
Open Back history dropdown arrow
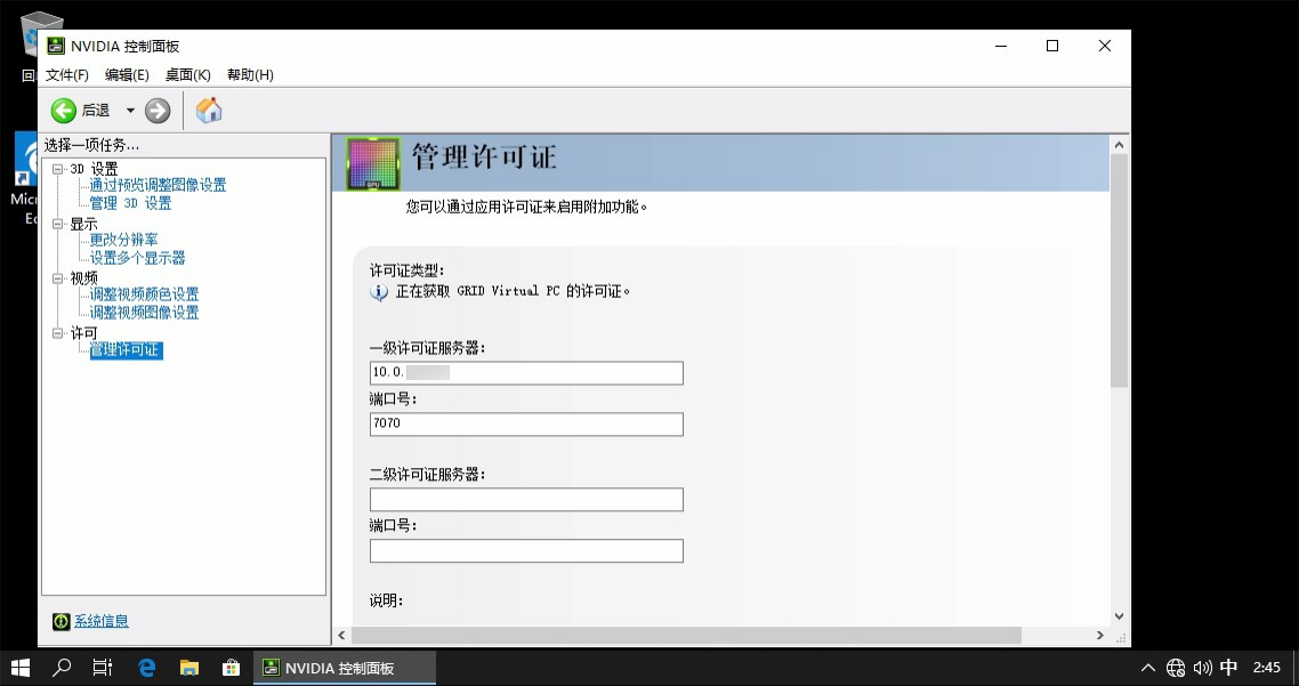(x=130, y=111)
